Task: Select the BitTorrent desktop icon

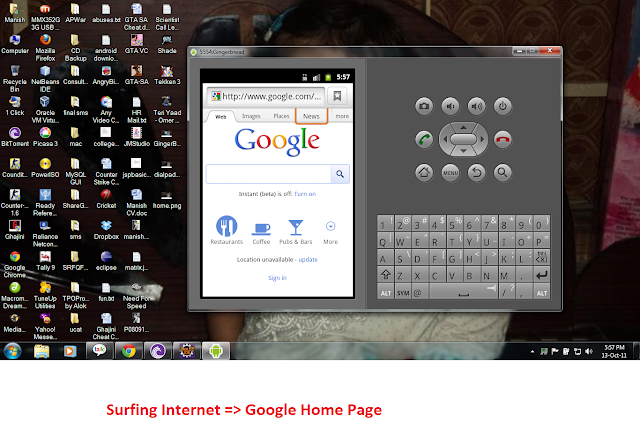Action: click(15, 137)
